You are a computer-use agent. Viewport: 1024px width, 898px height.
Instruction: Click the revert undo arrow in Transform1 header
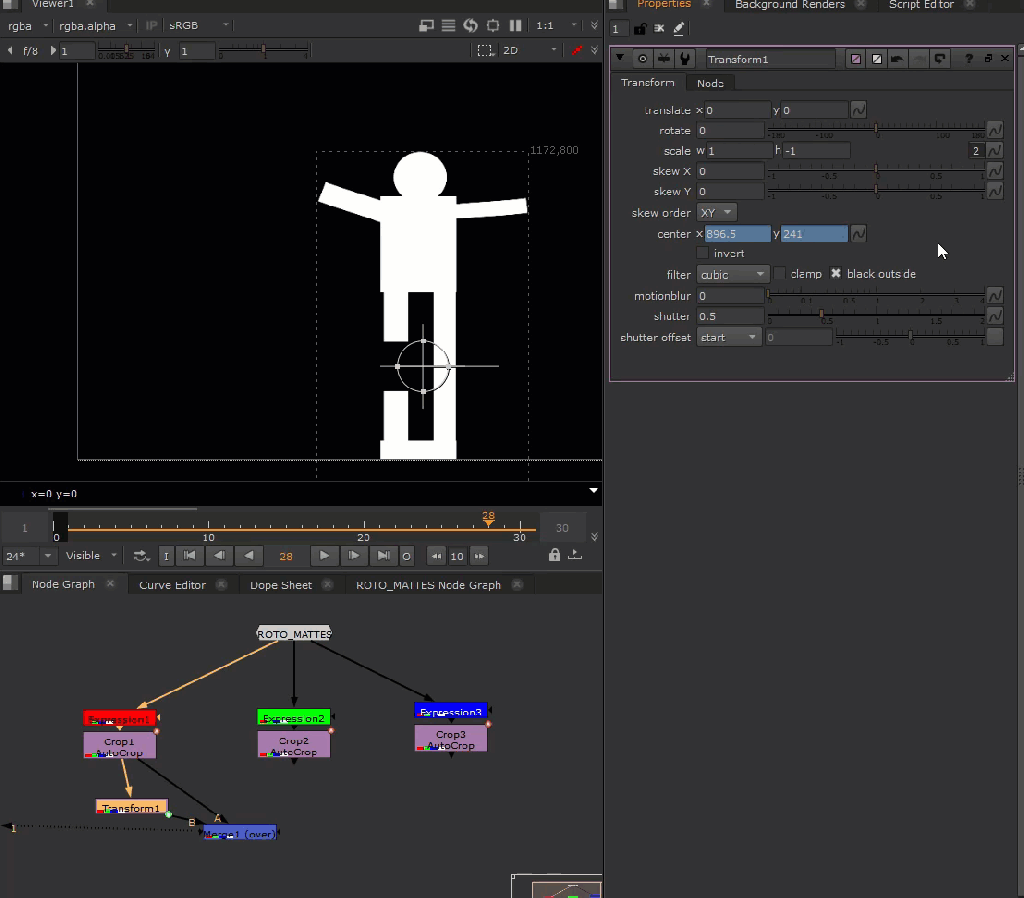(897, 59)
